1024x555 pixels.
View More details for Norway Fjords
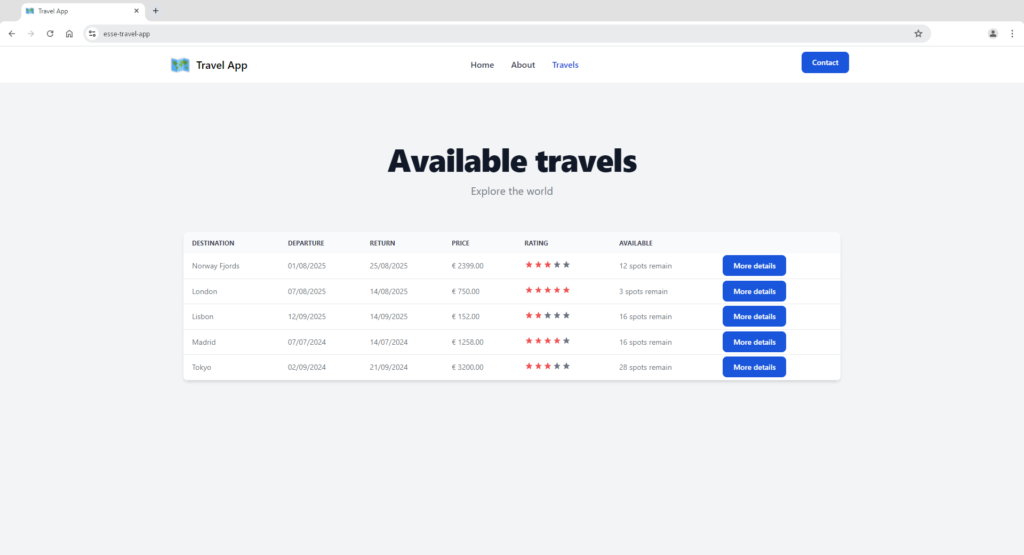click(x=754, y=266)
